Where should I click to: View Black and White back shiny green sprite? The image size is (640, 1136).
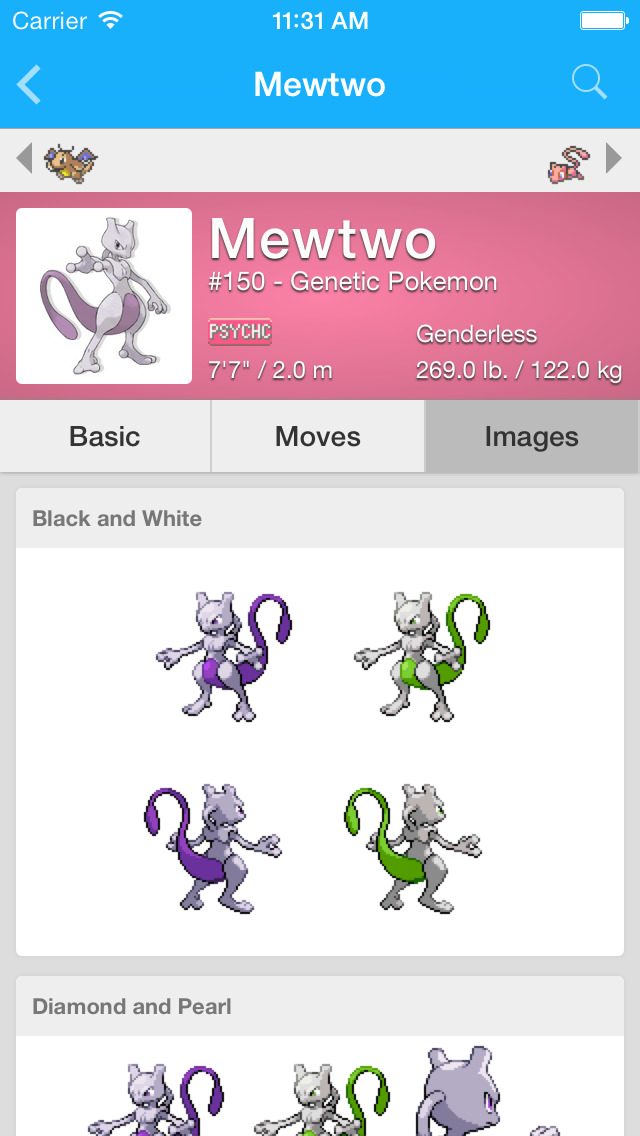click(x=412, y=848)
